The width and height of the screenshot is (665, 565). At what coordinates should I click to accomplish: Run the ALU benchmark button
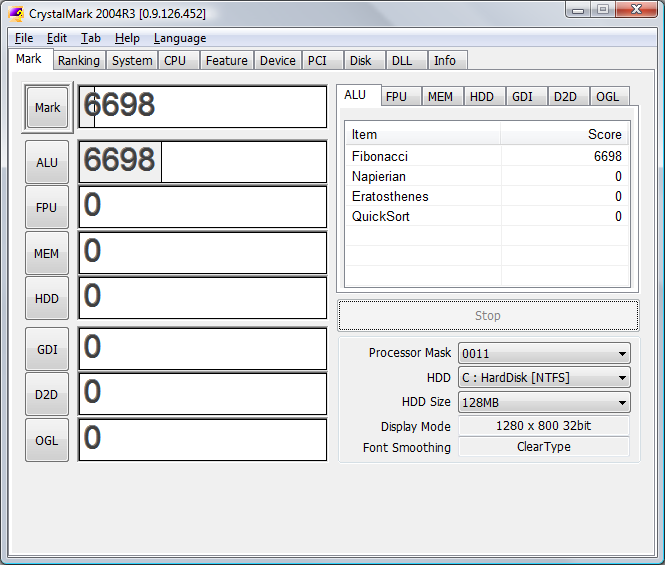(x=47, y=162)
